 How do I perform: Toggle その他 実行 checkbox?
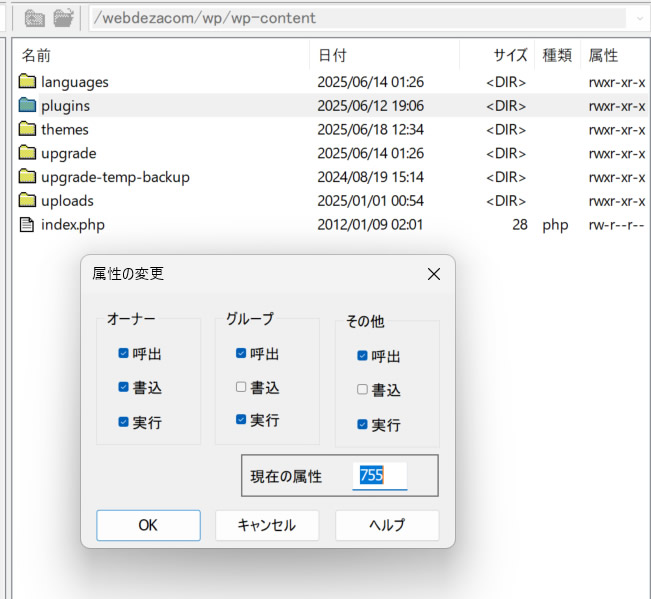(362, 424)
